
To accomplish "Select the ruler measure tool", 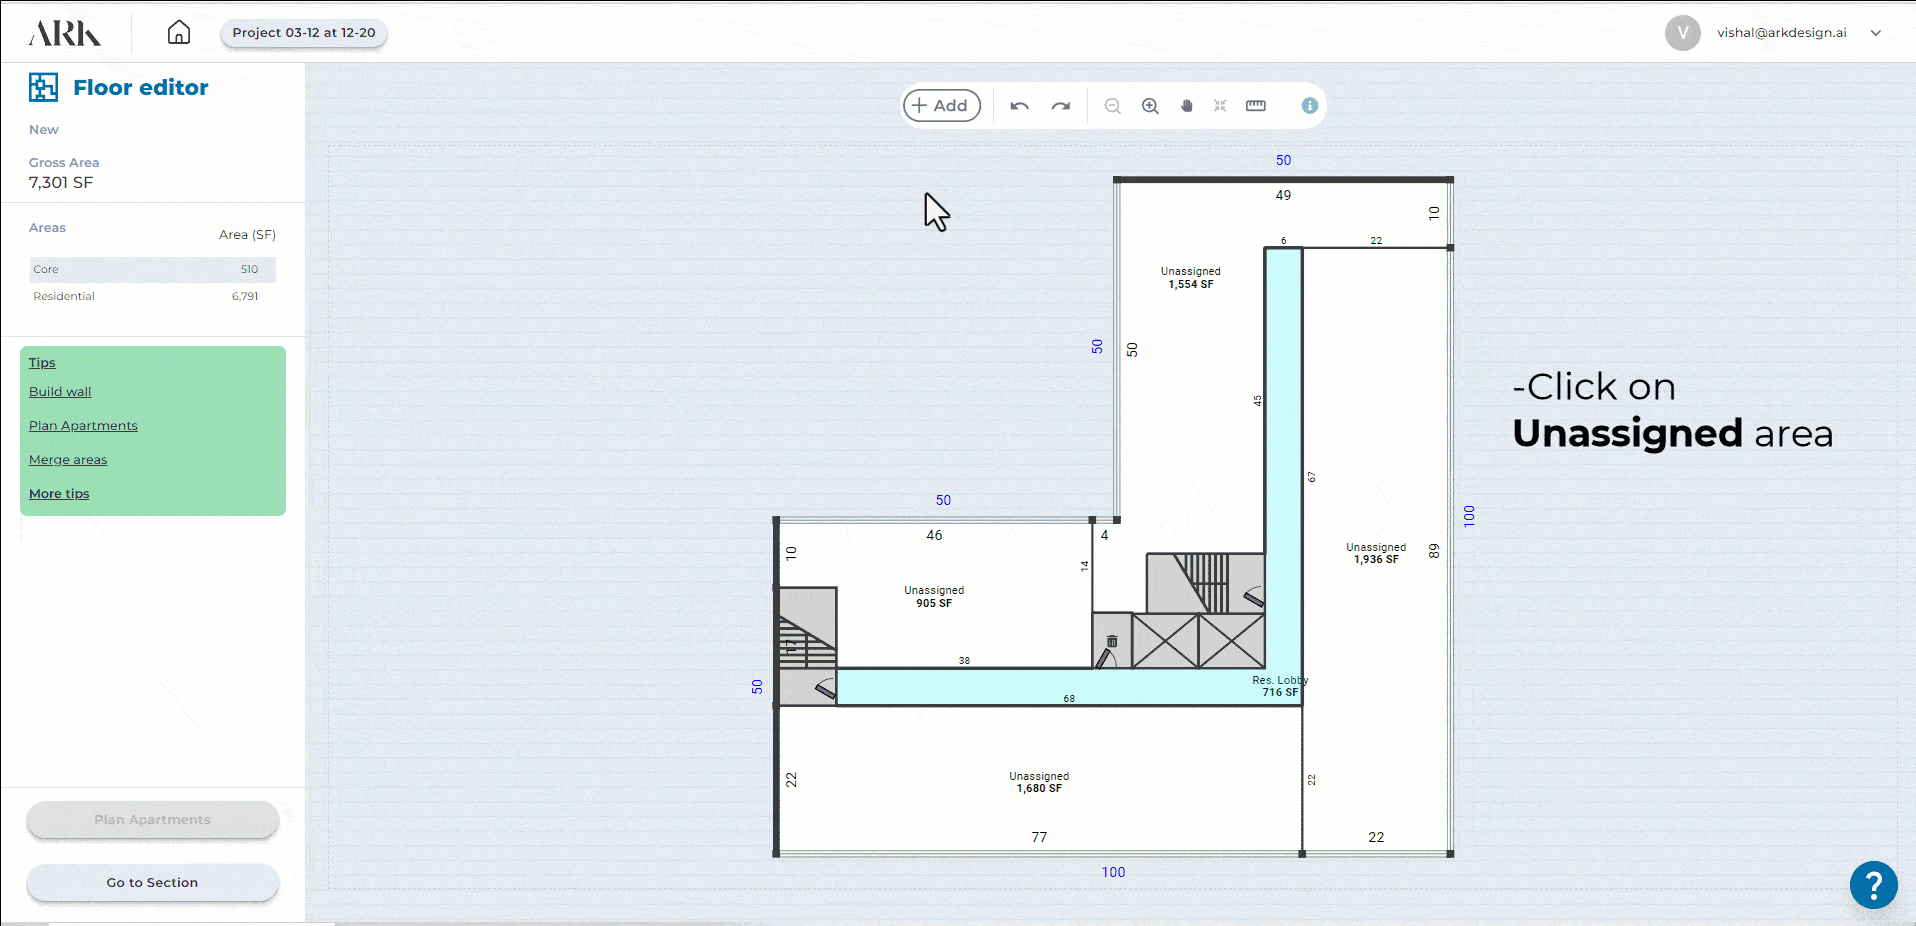I will tap(1256, 106).
